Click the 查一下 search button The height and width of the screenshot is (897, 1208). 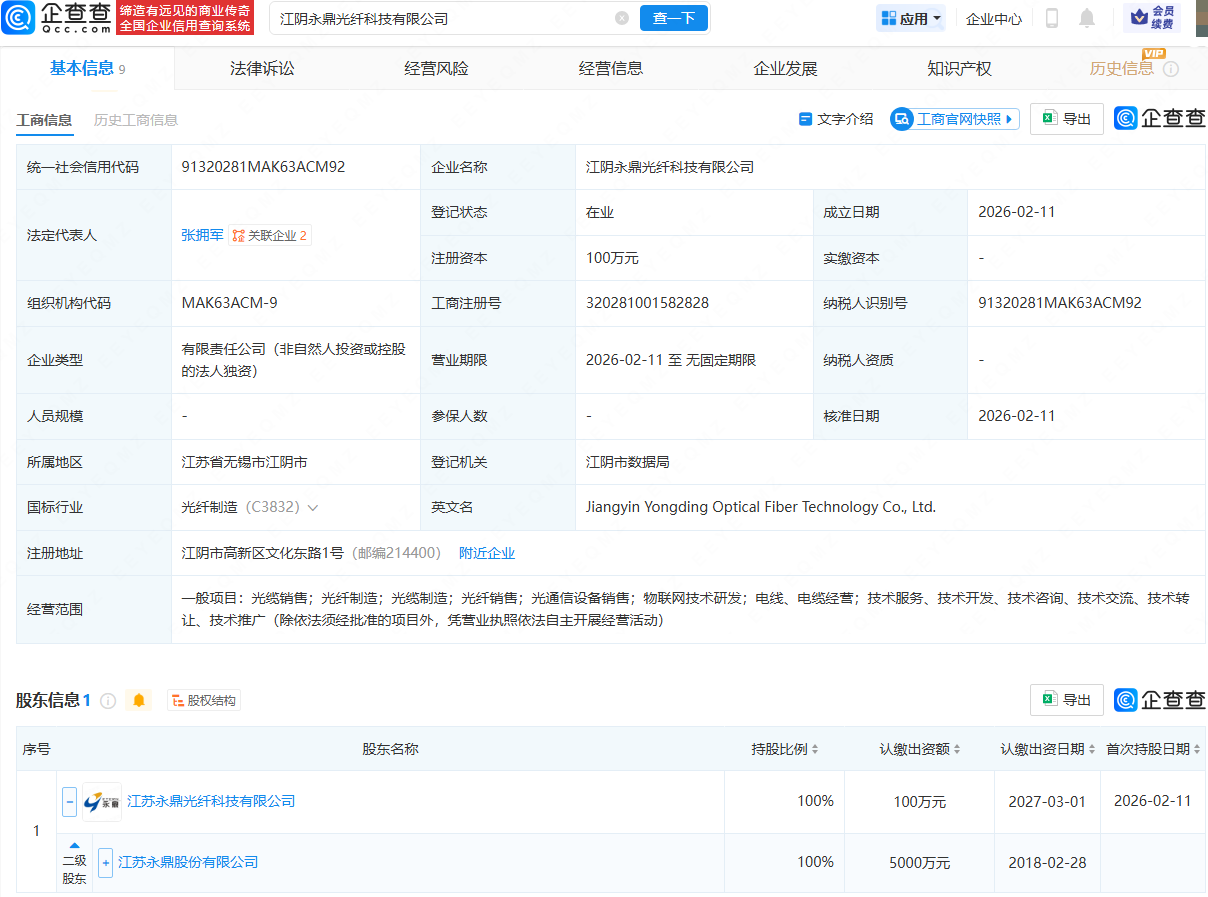673,18
